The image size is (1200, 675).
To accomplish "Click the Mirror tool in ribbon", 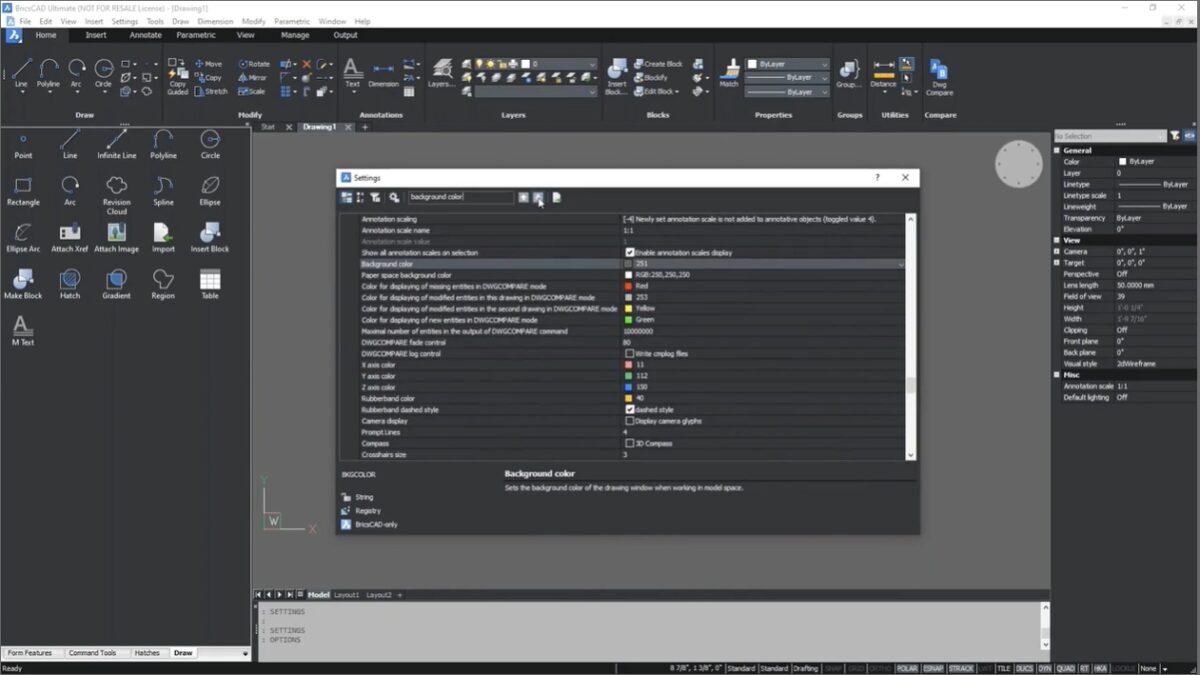I will 253,77.
